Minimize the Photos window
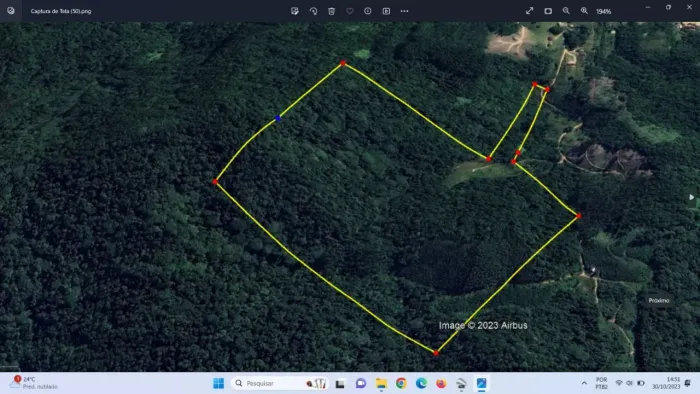The image size is (700, 394). pos(648,7)
